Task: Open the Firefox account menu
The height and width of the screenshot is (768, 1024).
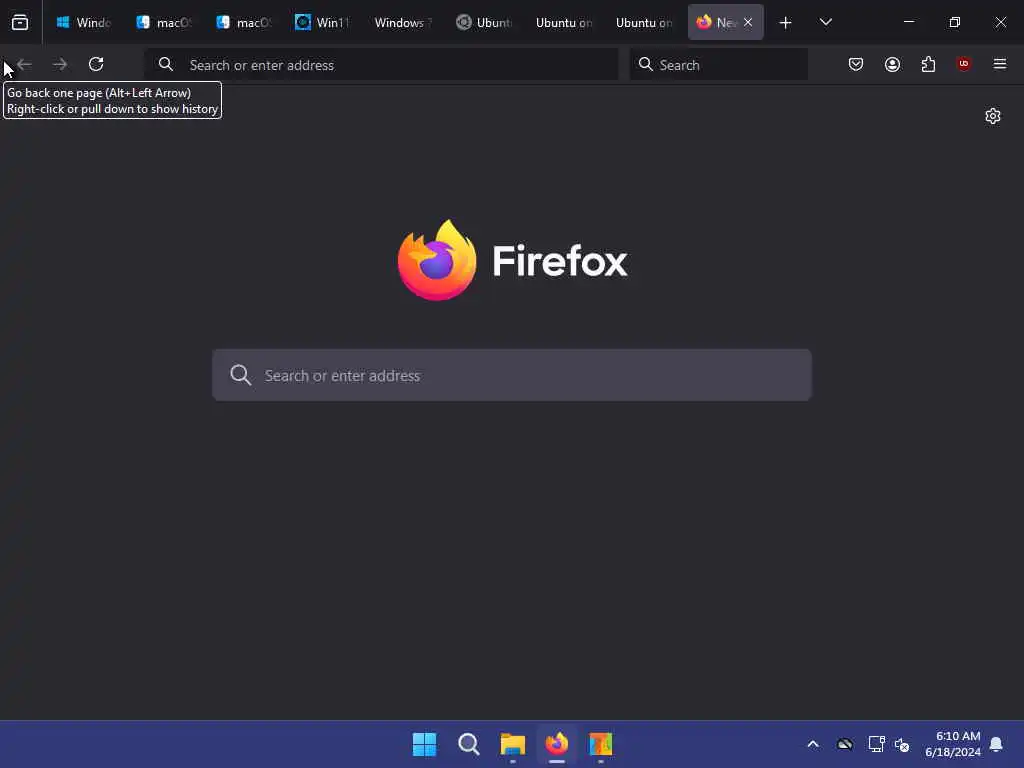Action: (892, 64)
